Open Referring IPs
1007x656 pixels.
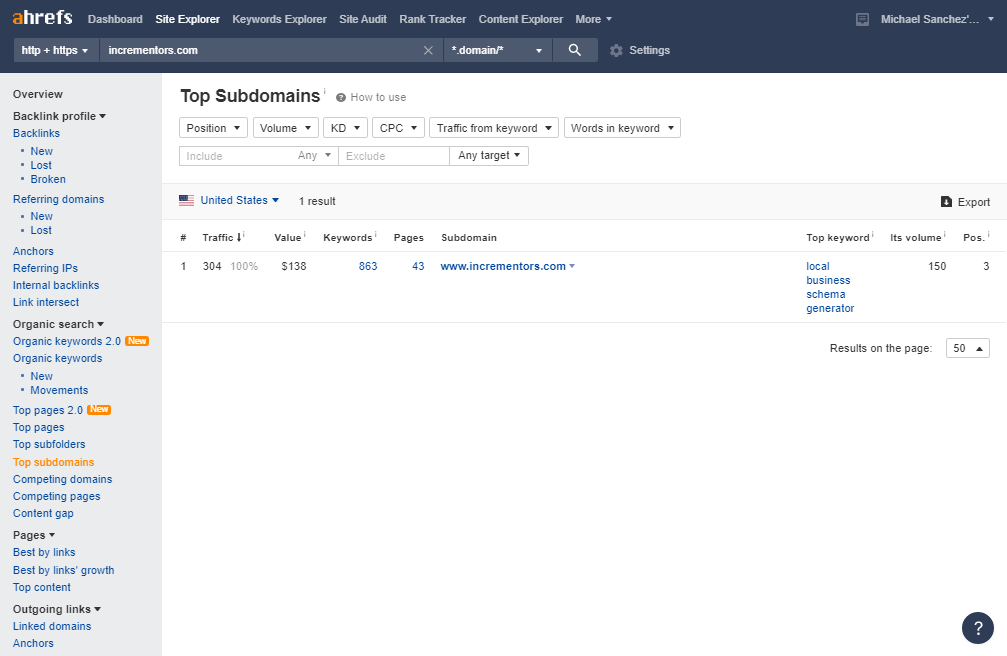tap(45, 269)
